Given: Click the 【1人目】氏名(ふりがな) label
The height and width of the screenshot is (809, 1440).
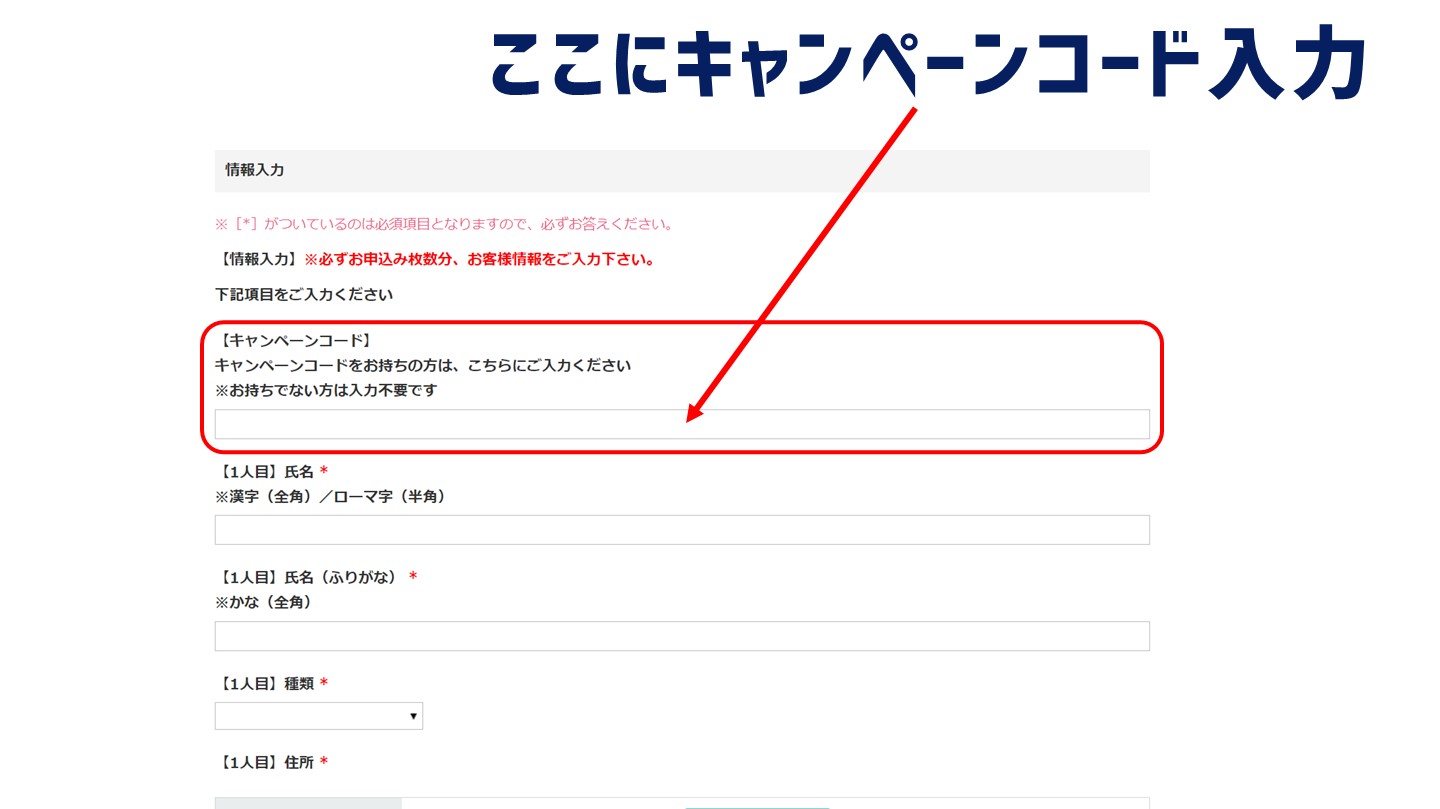Looking at the screenshot, I should click(x=309, y=577).
